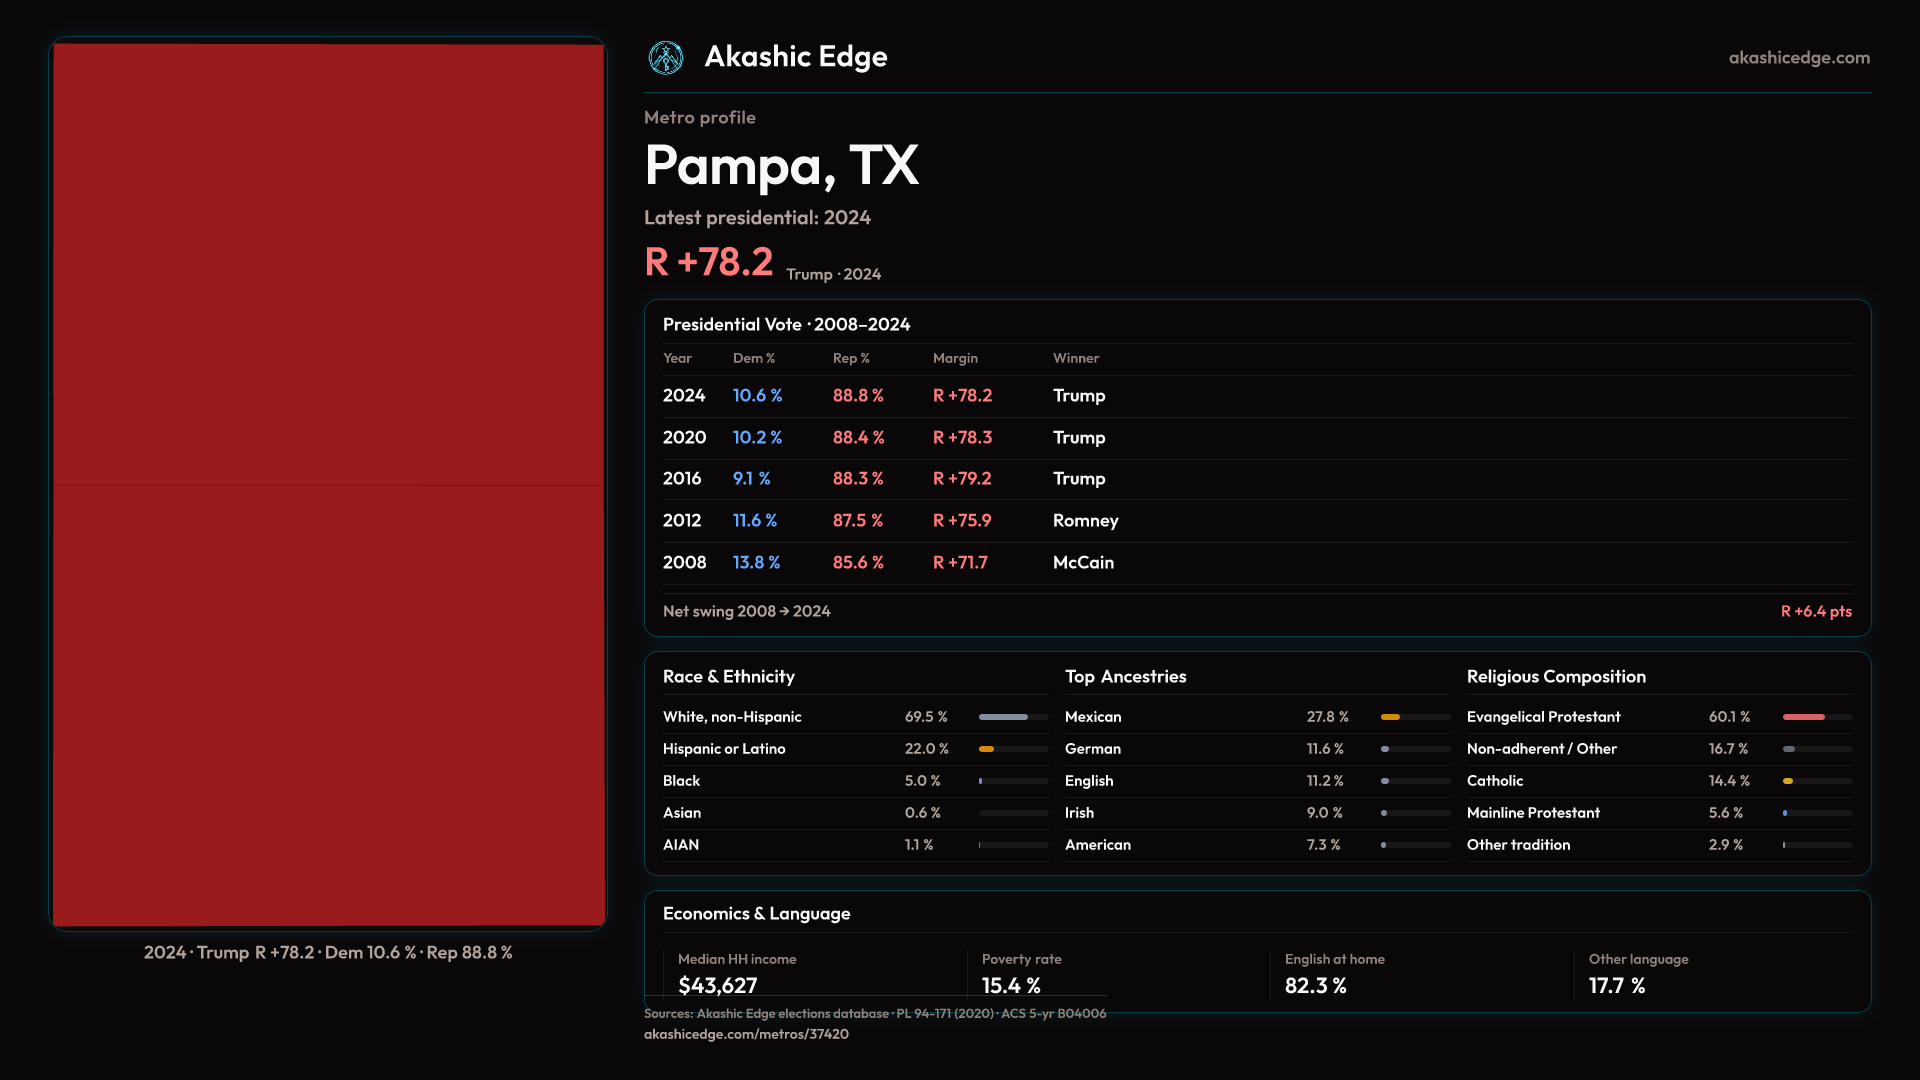The image size is (1920, 1080).
Task: Click the Median HH income value
Action: [717, 985]
